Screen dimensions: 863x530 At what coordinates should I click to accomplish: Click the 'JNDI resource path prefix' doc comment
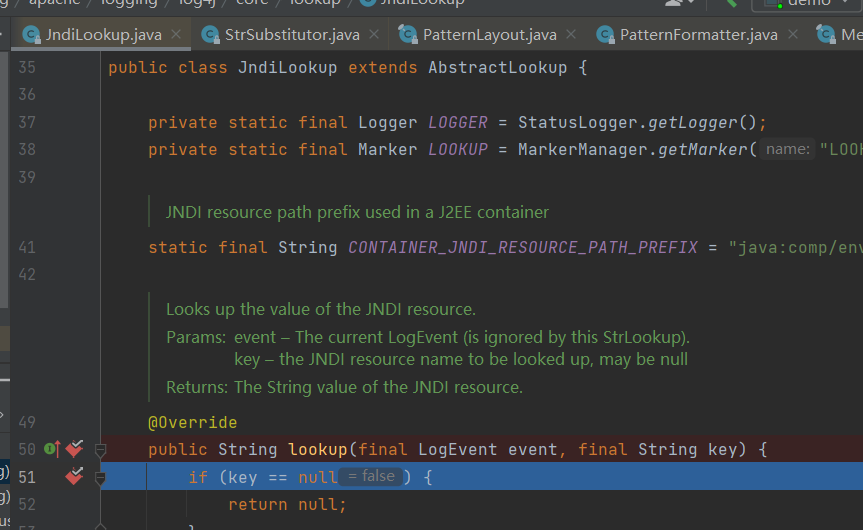(357, 212)
